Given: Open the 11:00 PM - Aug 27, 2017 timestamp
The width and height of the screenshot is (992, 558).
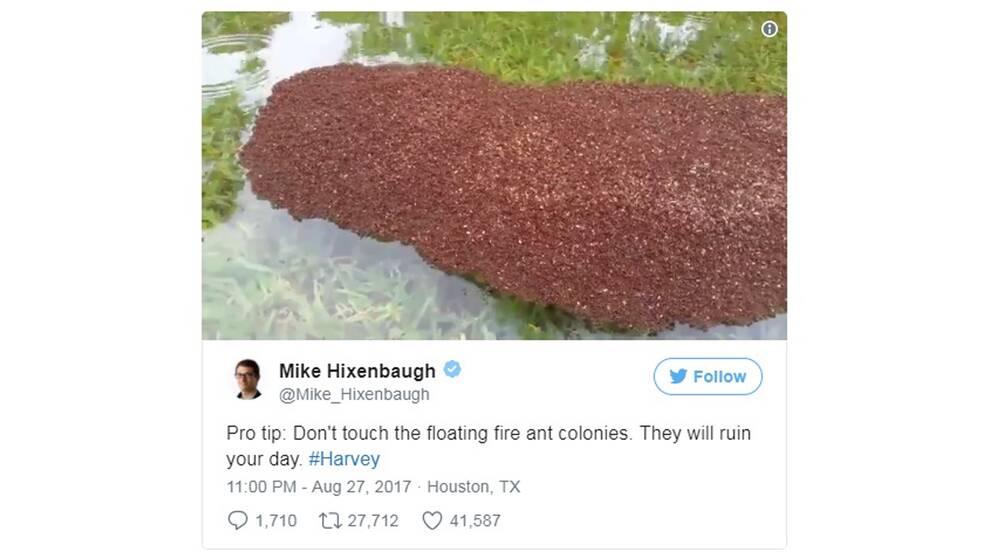Looking at the screenshot, I should 319,487.
